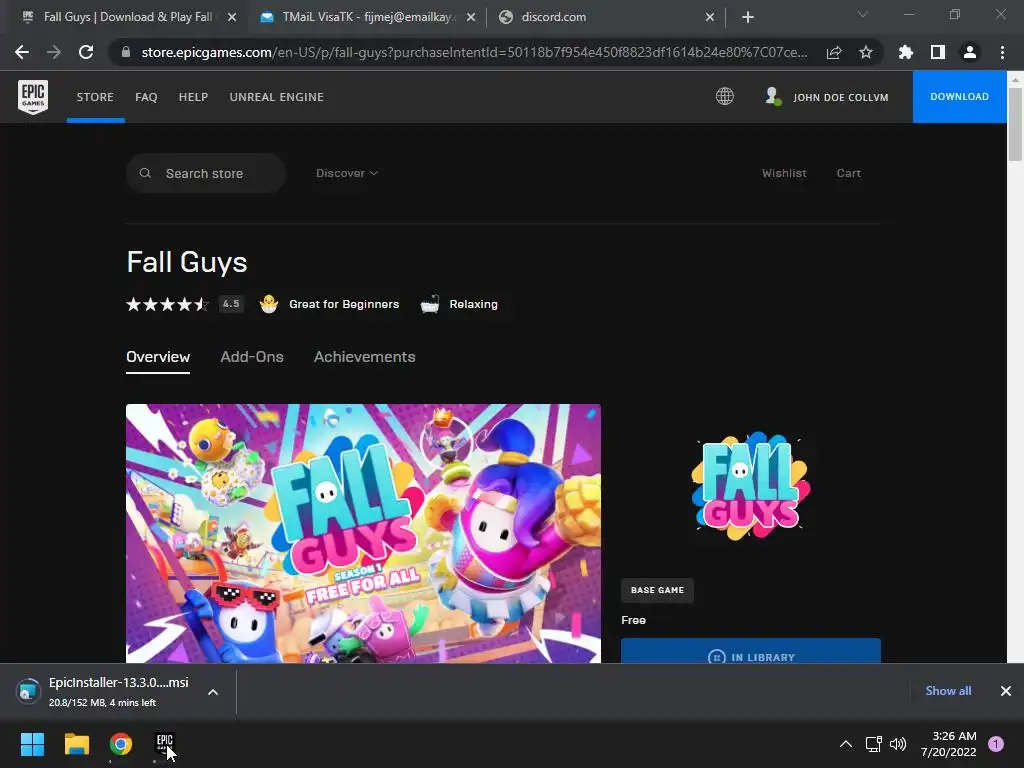Click the Great for Beginners text

(344, 304)
